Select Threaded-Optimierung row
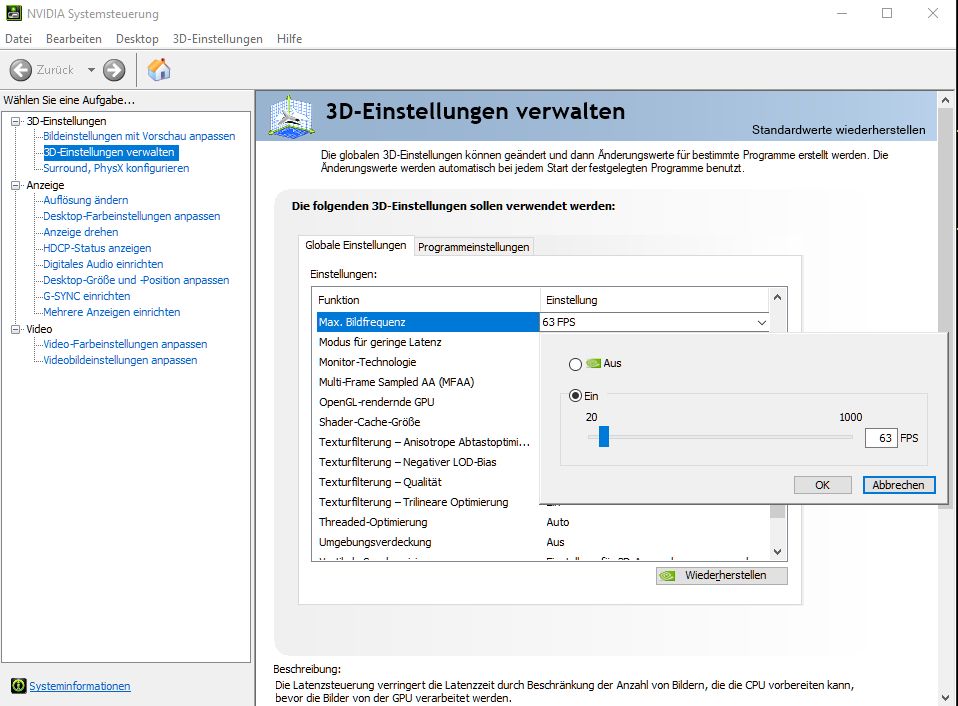Image resolution: width=958 pixels, height=706 pixels. click(543, 522)
